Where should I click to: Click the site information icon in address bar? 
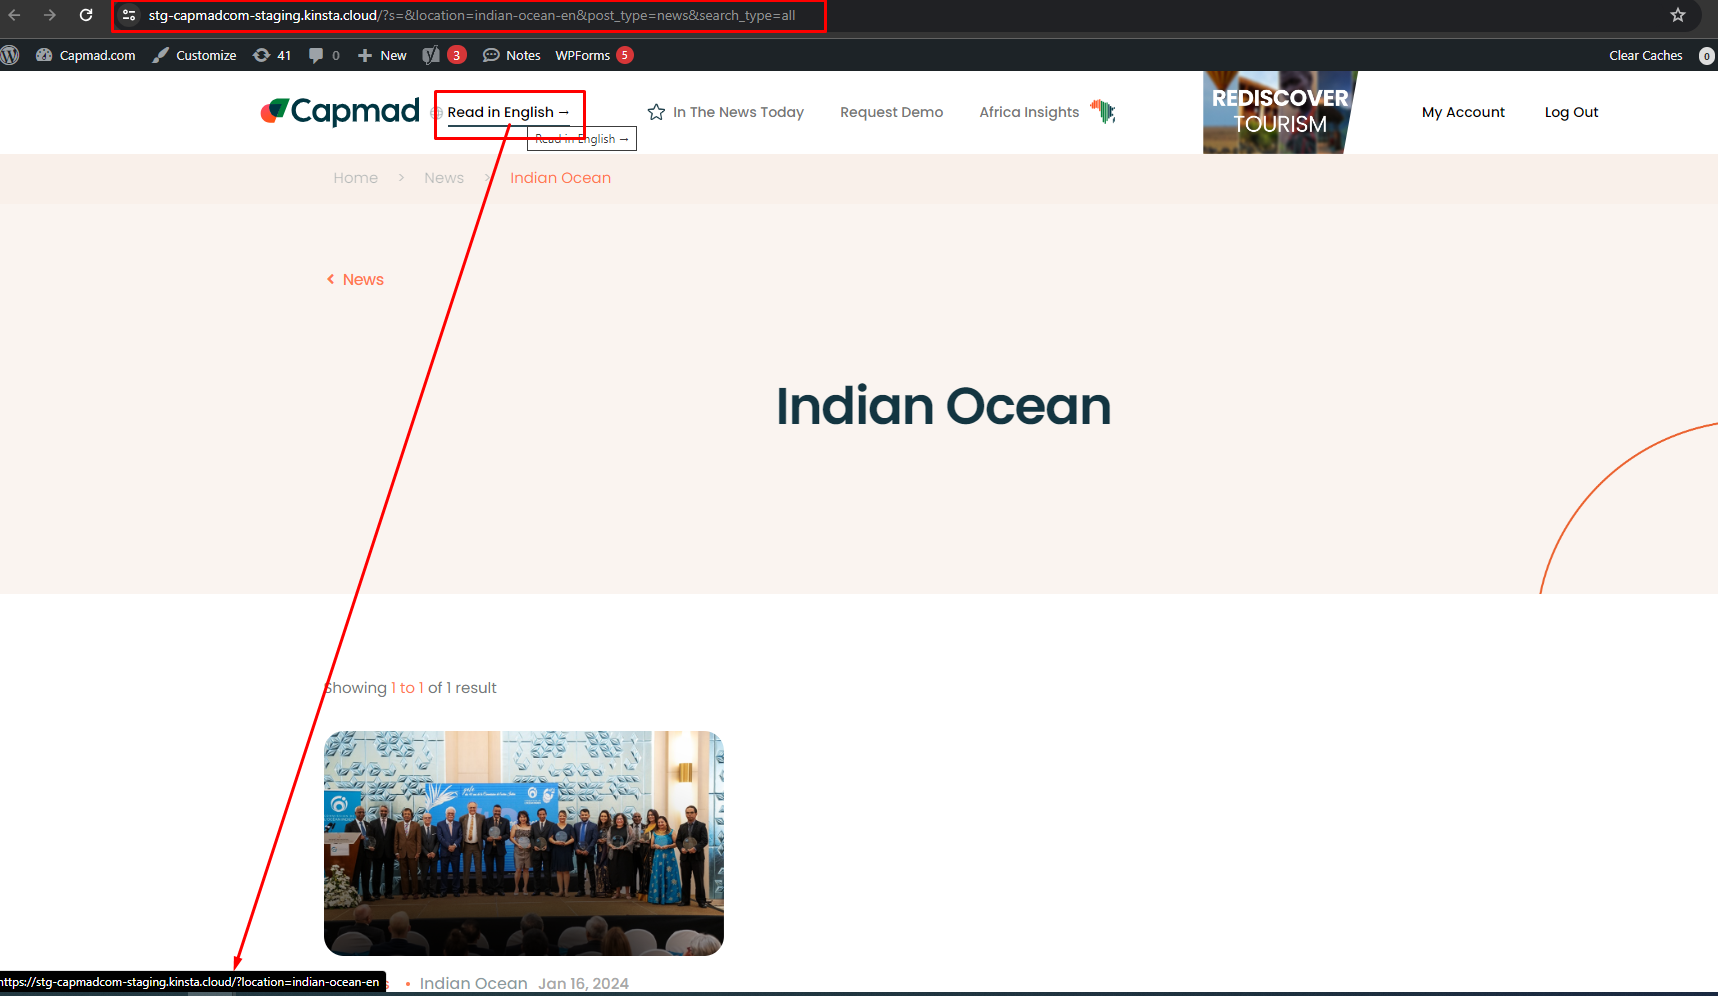pyautogui.click(x=129, y=15)
